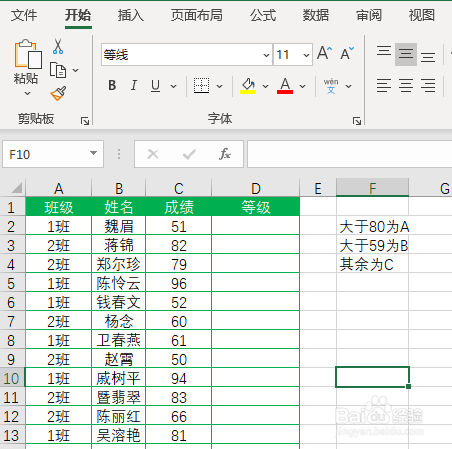
Task: Toggle Bold formatting
Action: coord(112,86)
